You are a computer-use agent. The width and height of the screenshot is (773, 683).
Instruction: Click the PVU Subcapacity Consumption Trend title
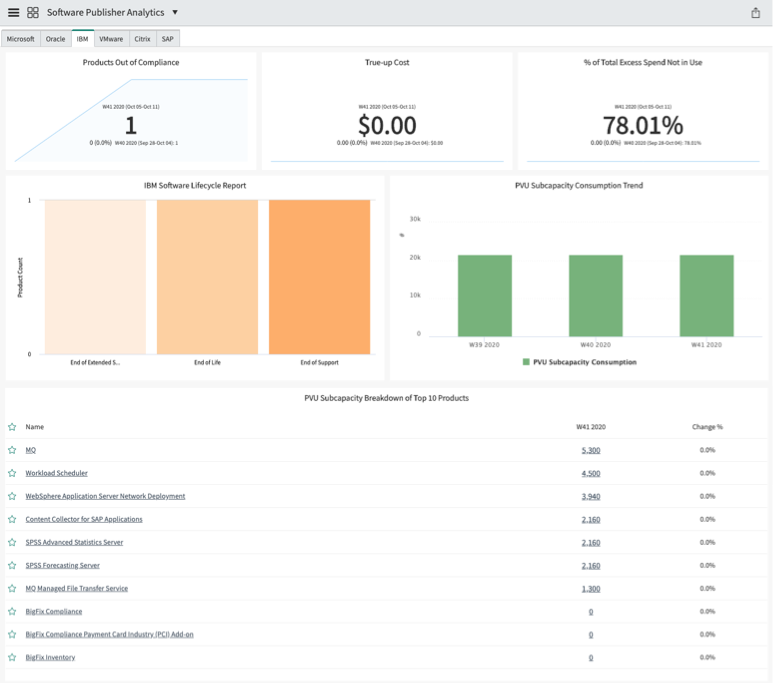point(579,185)
